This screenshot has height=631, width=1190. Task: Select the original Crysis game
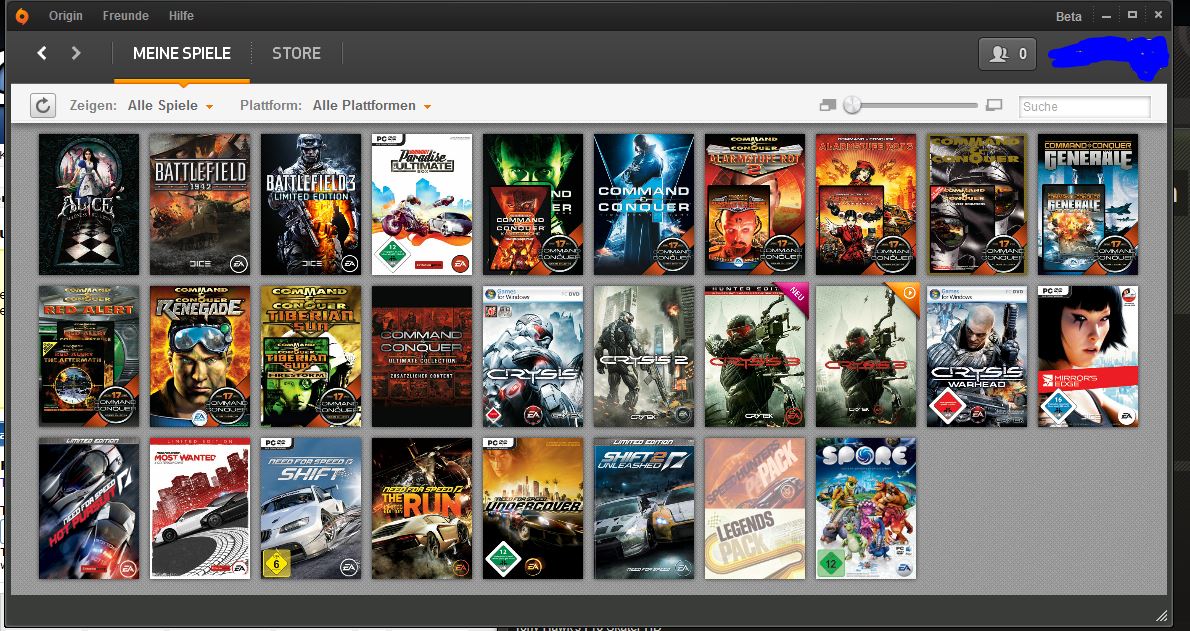[x=533, y=356]
